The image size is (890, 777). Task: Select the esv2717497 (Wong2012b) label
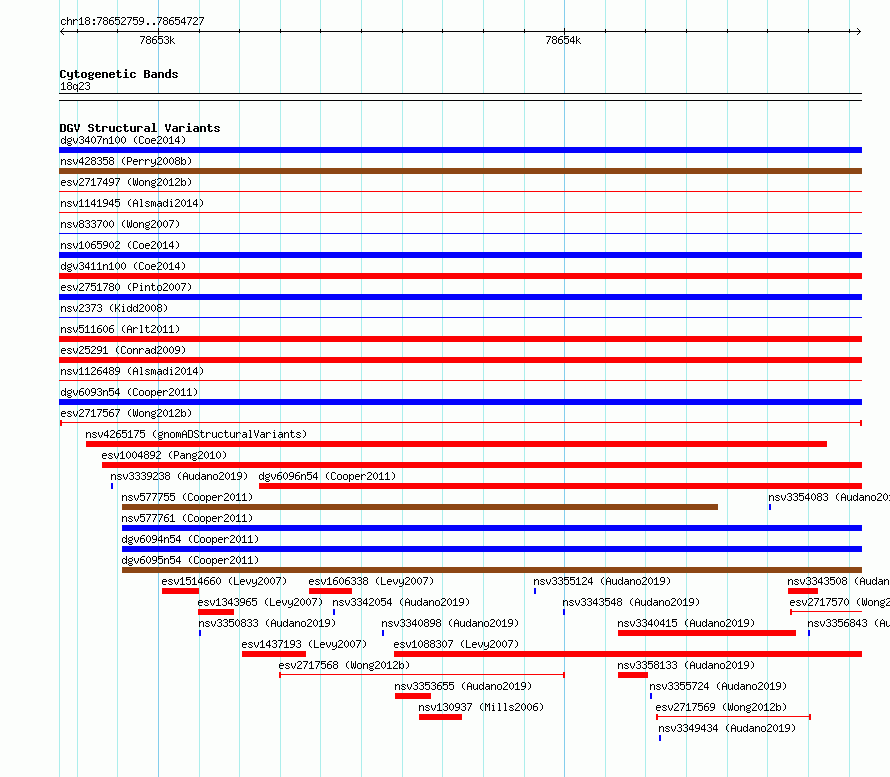pyautogui.click(x=126, y=182)
